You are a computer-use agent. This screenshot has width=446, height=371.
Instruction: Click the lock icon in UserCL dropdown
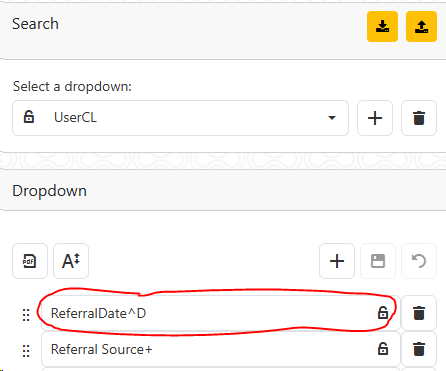tap(29, 117)
